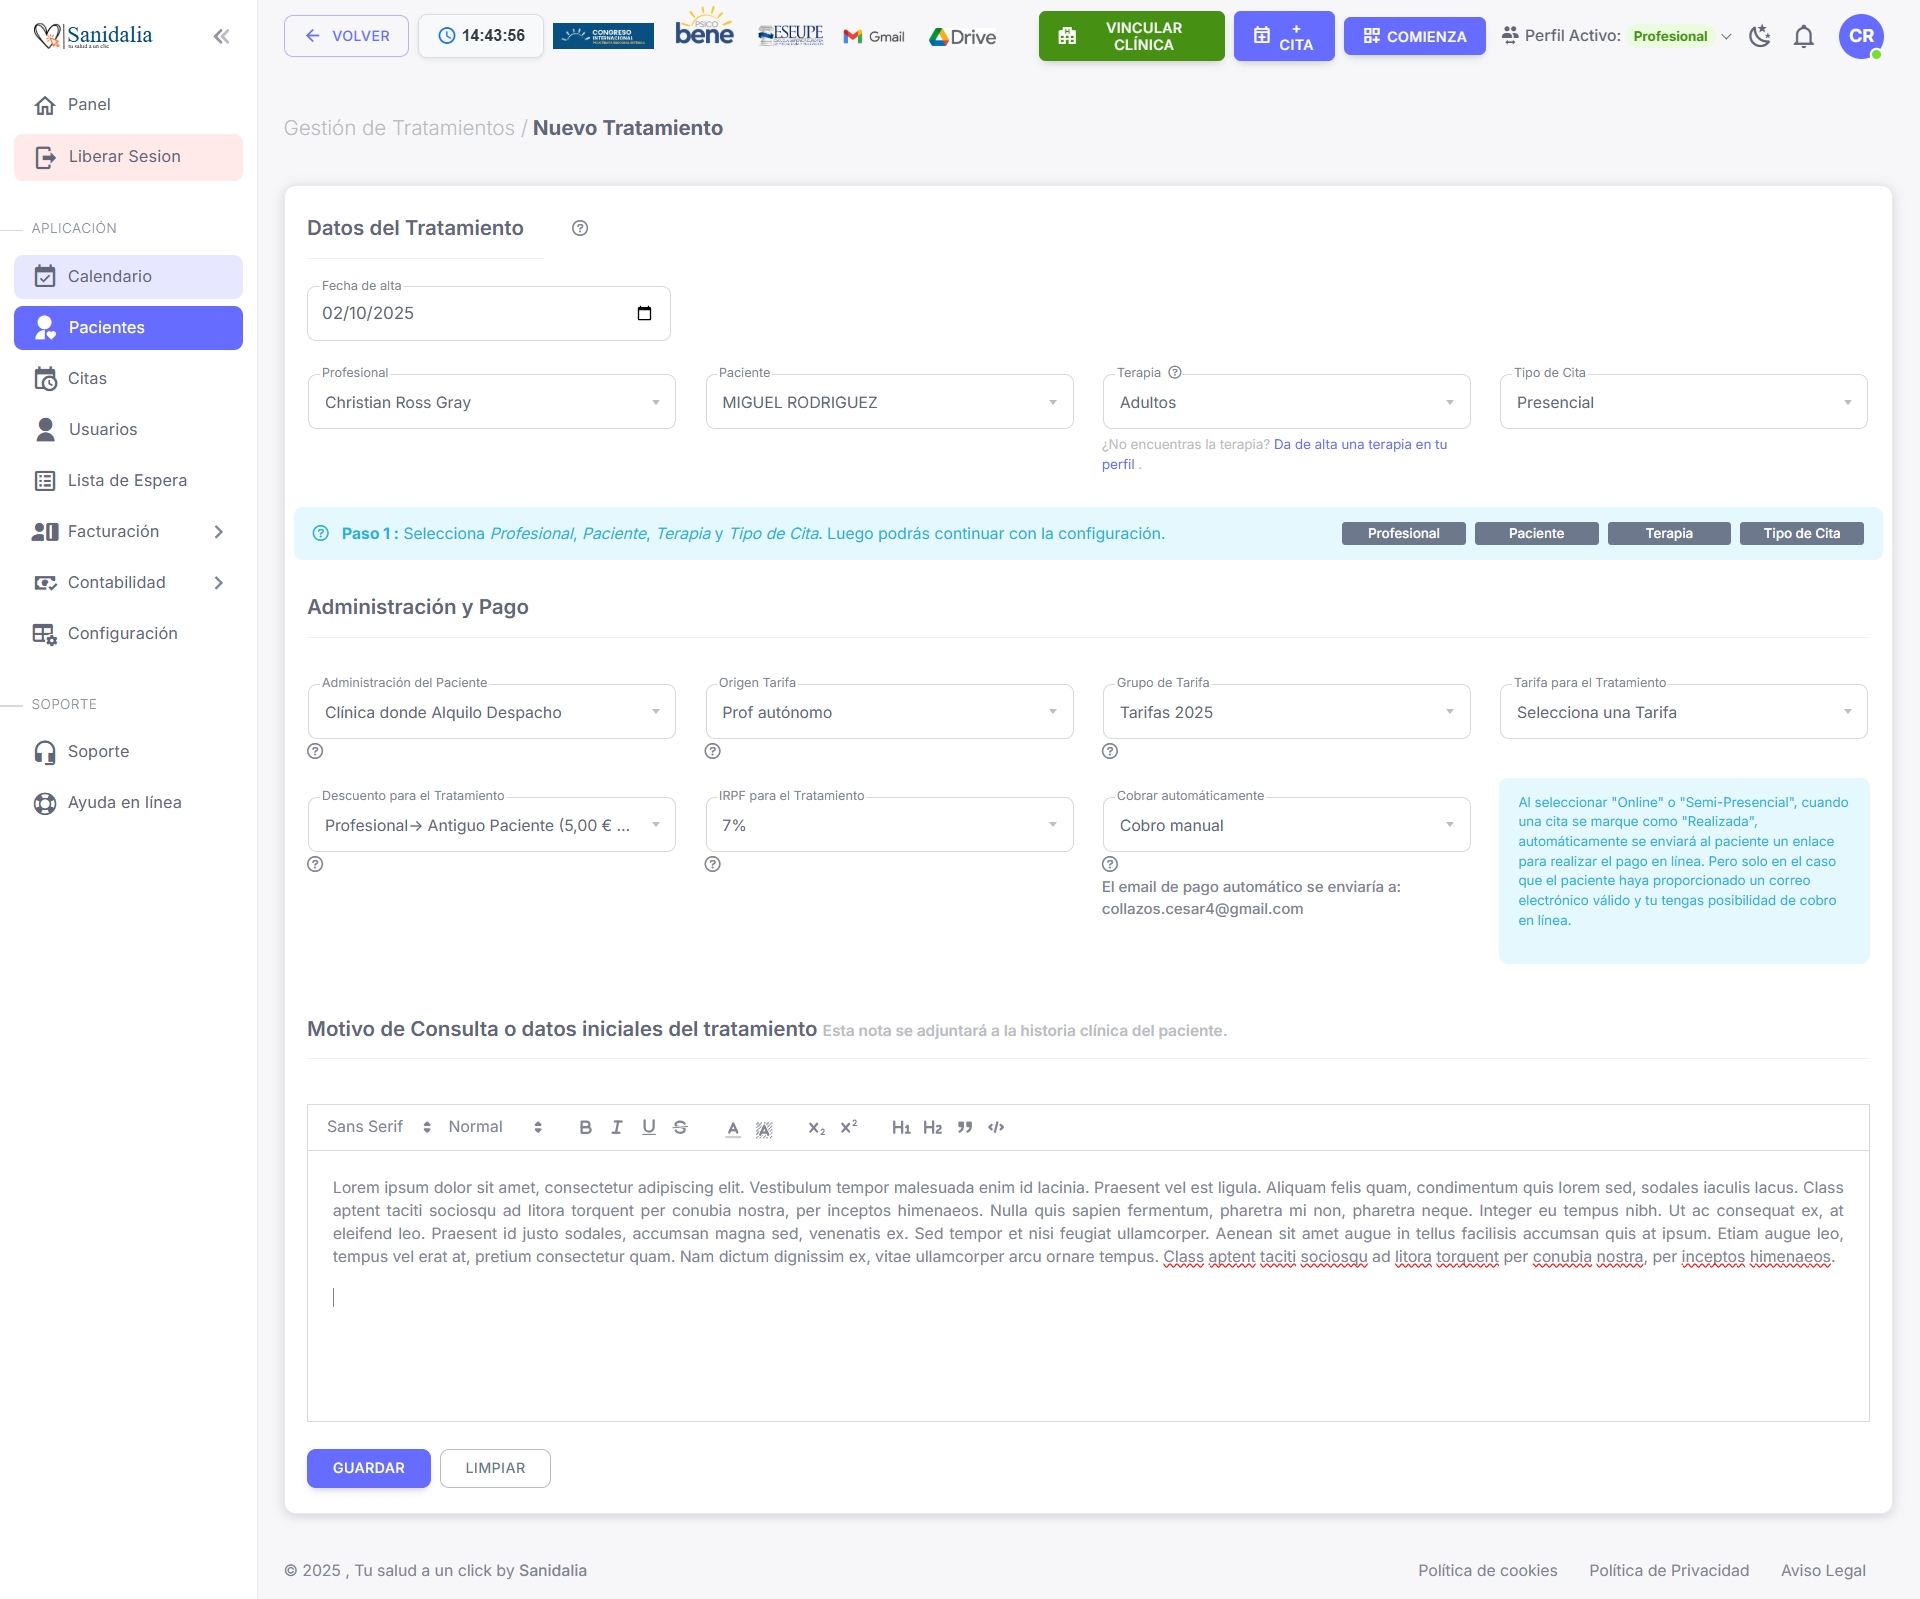Open the Terapia dropdown showing Adultos
The width and height of the screenshot is (1920, 1599).
click(x=1286, y=402)
